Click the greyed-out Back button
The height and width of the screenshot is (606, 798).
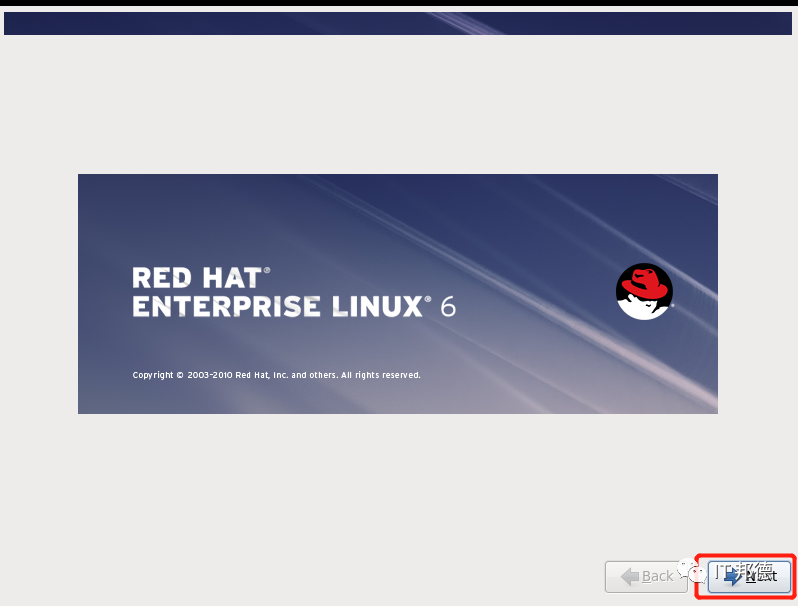[x=646, y=576]
